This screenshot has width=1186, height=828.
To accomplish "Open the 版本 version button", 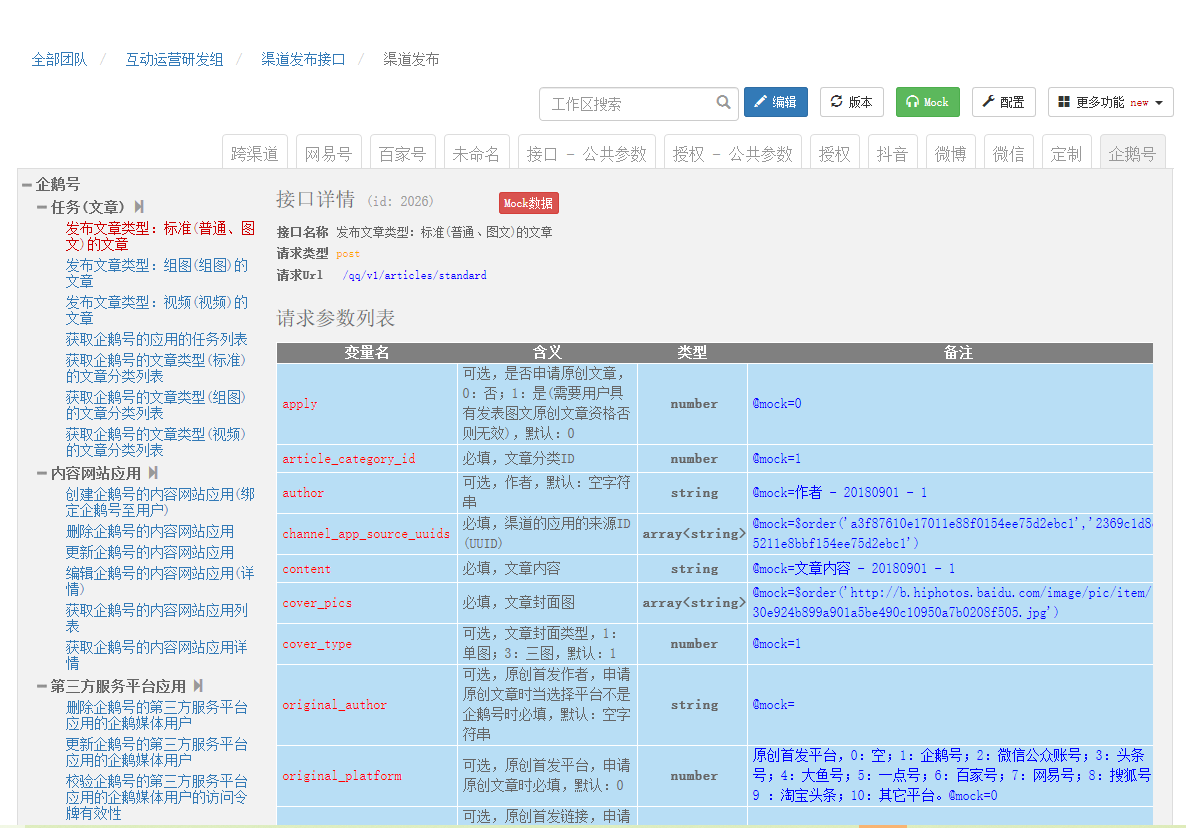I will pyautogui.click(x=851, y=102).
